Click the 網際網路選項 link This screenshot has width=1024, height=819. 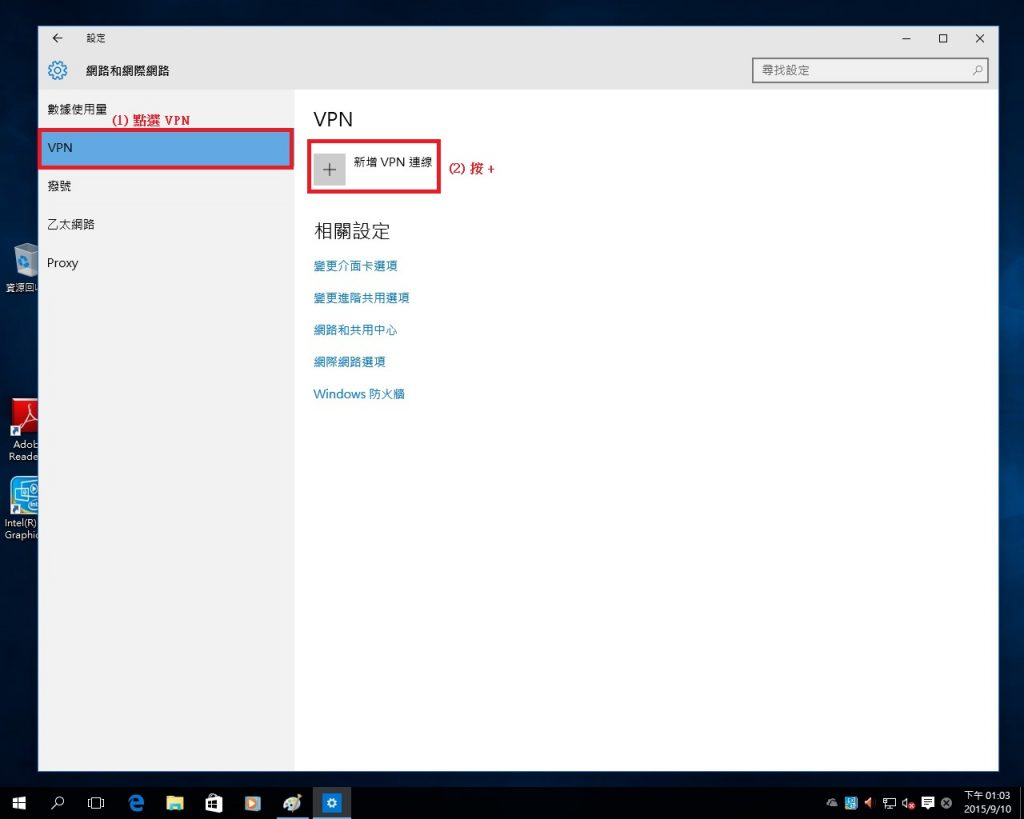point(351,362)
